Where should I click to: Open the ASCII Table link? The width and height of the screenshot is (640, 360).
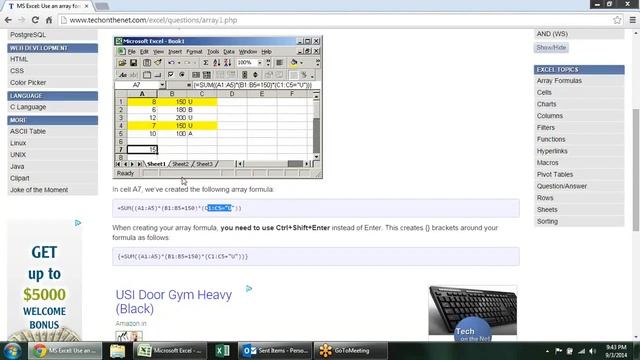pyautogui.click(x=28, y=131)
